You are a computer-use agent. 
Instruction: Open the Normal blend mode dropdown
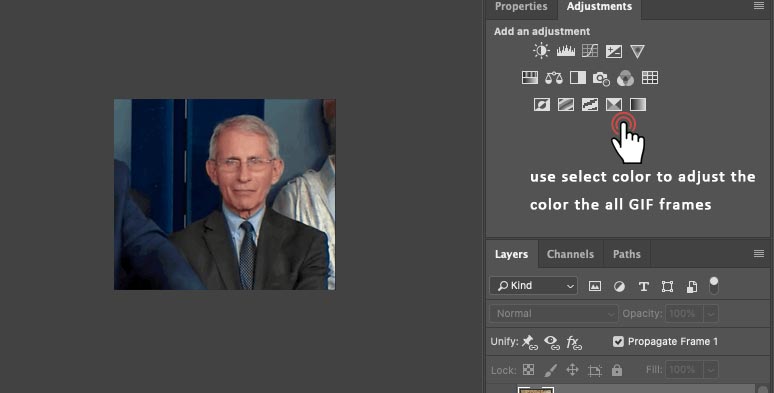pyautogui.click(x=553, y=314)
